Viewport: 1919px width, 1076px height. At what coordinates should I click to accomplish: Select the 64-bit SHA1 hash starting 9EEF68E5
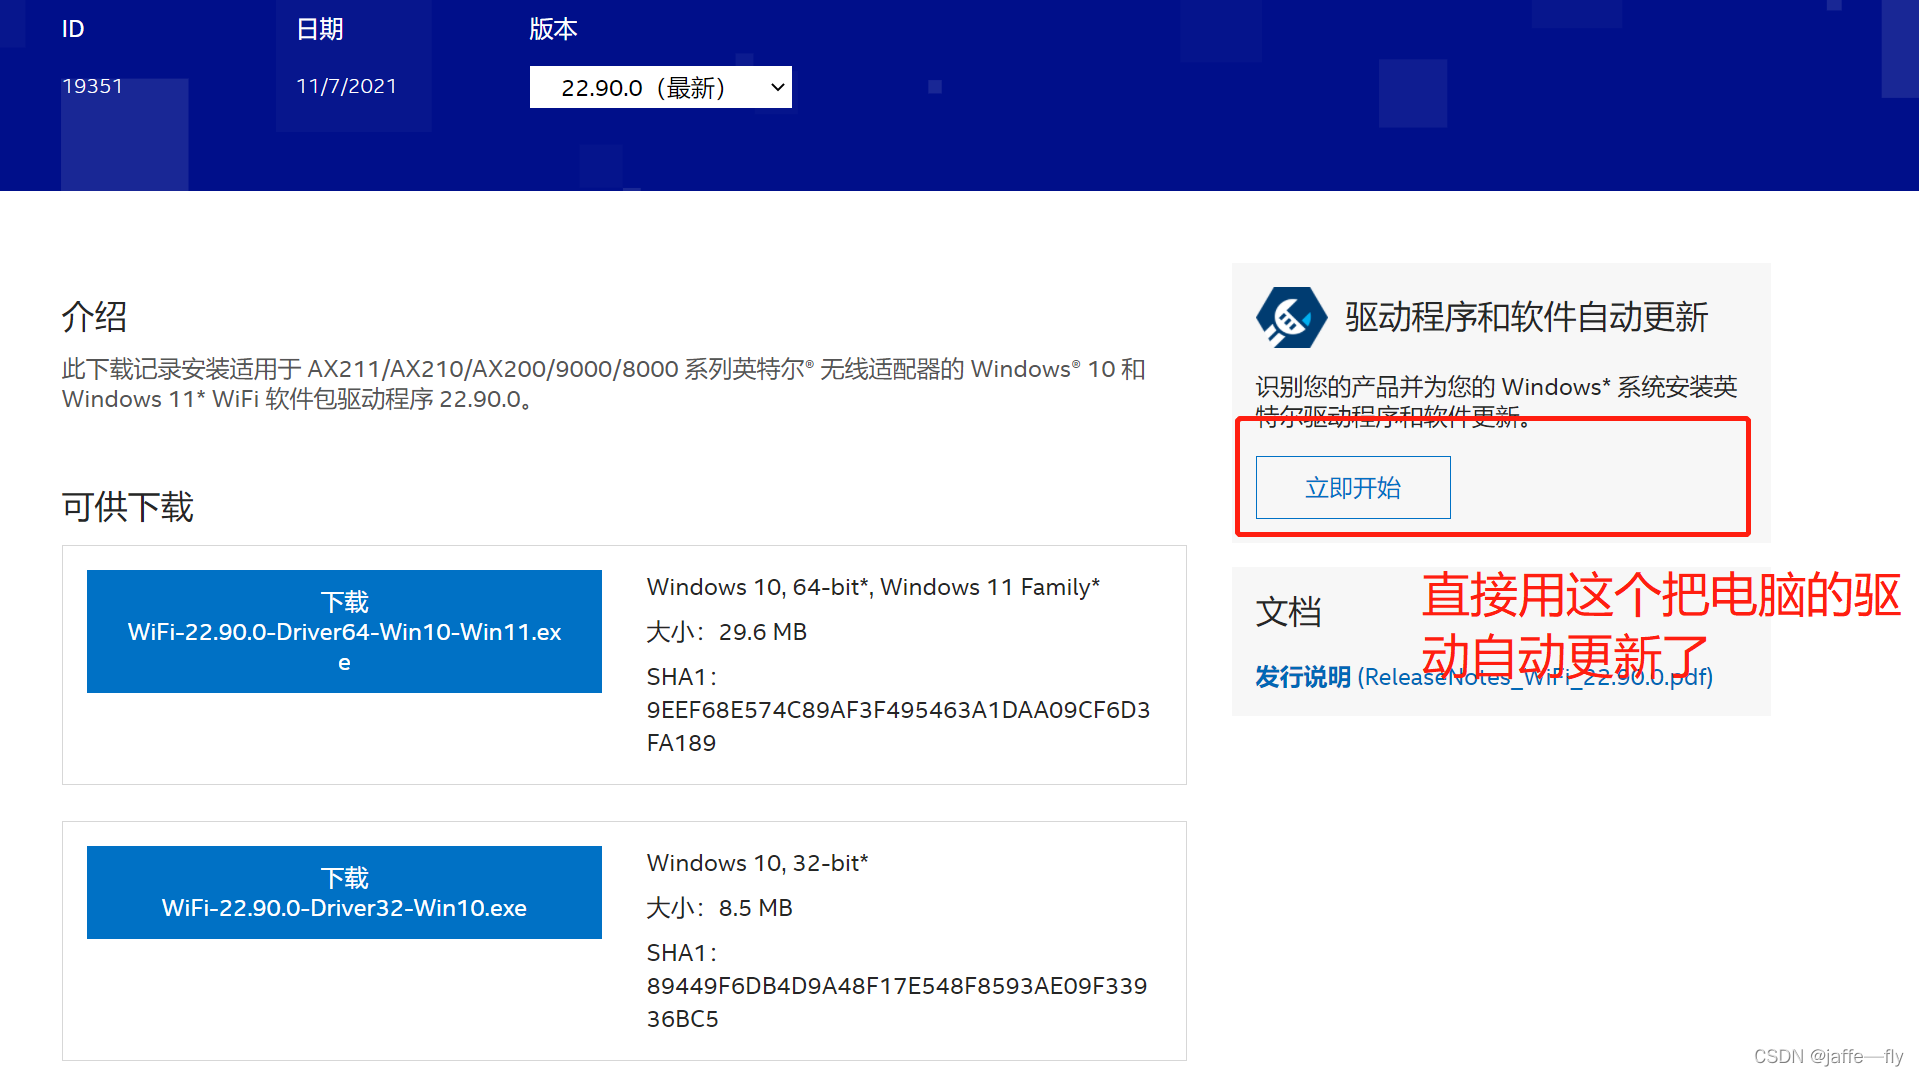[898, 726]
